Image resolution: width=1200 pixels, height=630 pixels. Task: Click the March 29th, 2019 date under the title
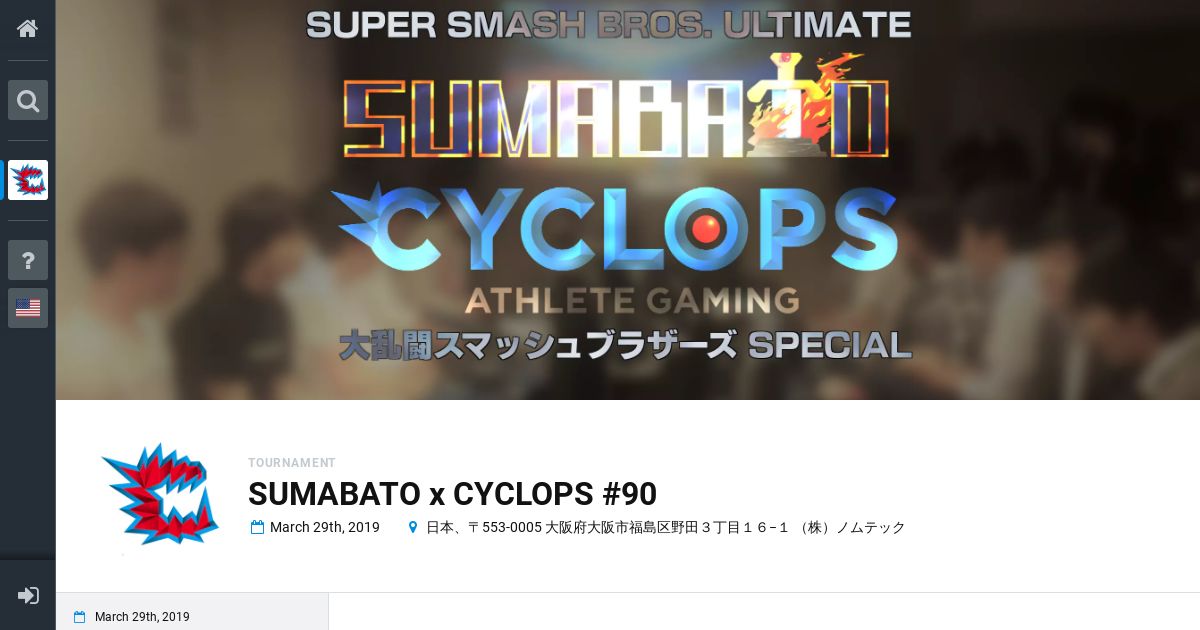pos(325,527)
